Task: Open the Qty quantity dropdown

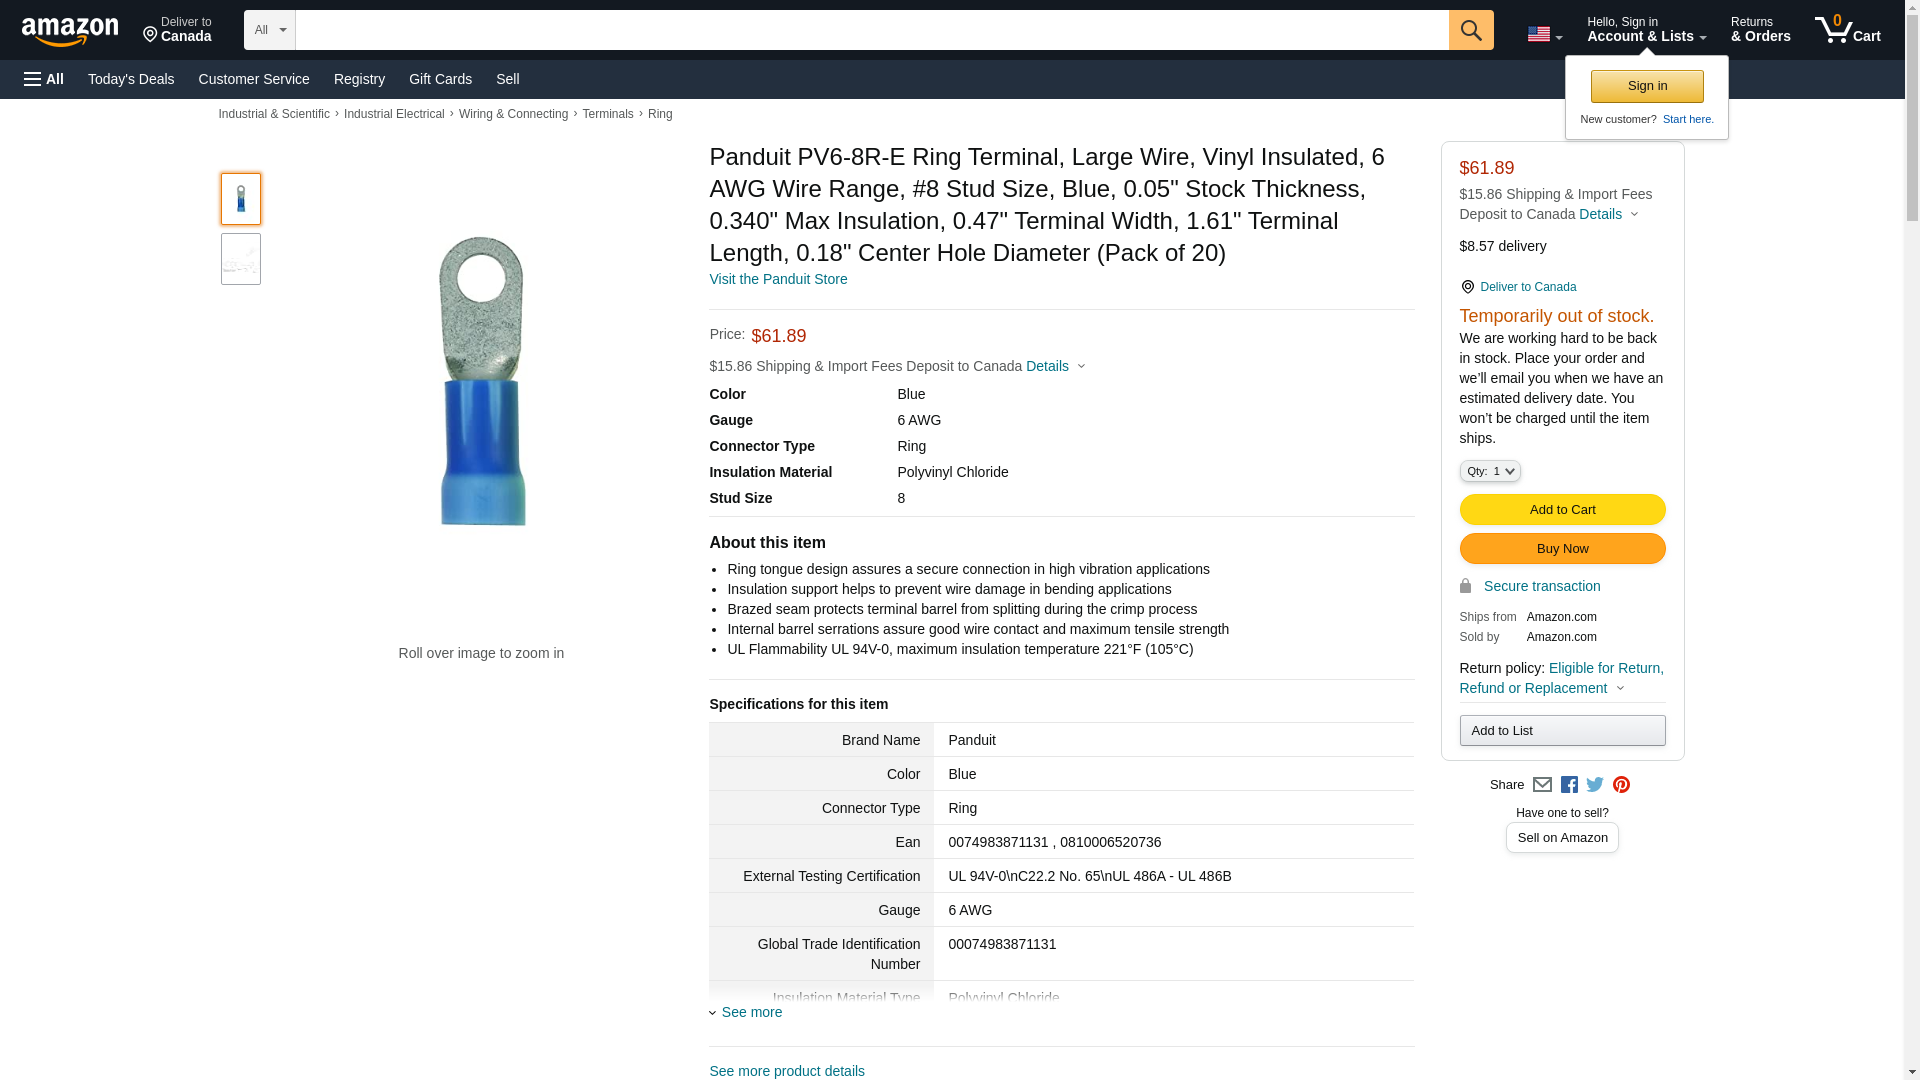Action: (1489, 471)
